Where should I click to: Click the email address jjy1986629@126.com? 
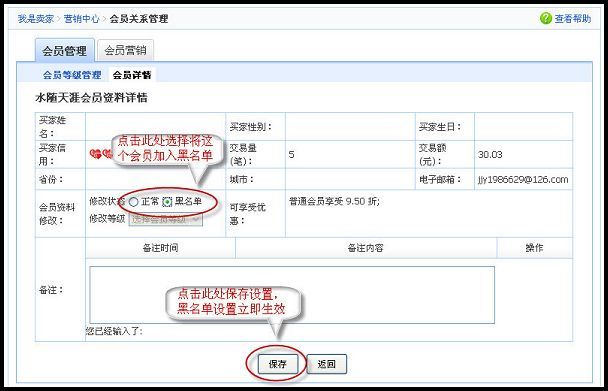[x=523, y=180]
